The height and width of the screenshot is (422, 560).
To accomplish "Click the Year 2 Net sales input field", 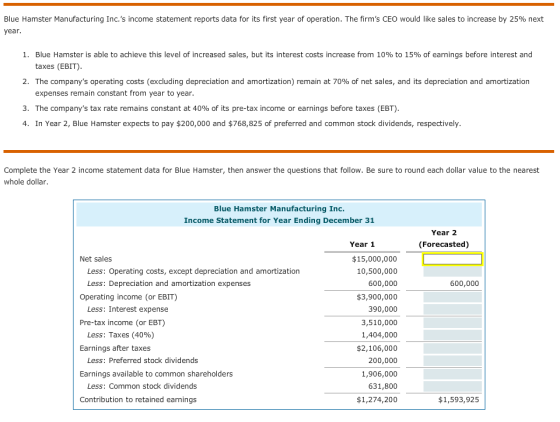I will click(x=452, y=259).
